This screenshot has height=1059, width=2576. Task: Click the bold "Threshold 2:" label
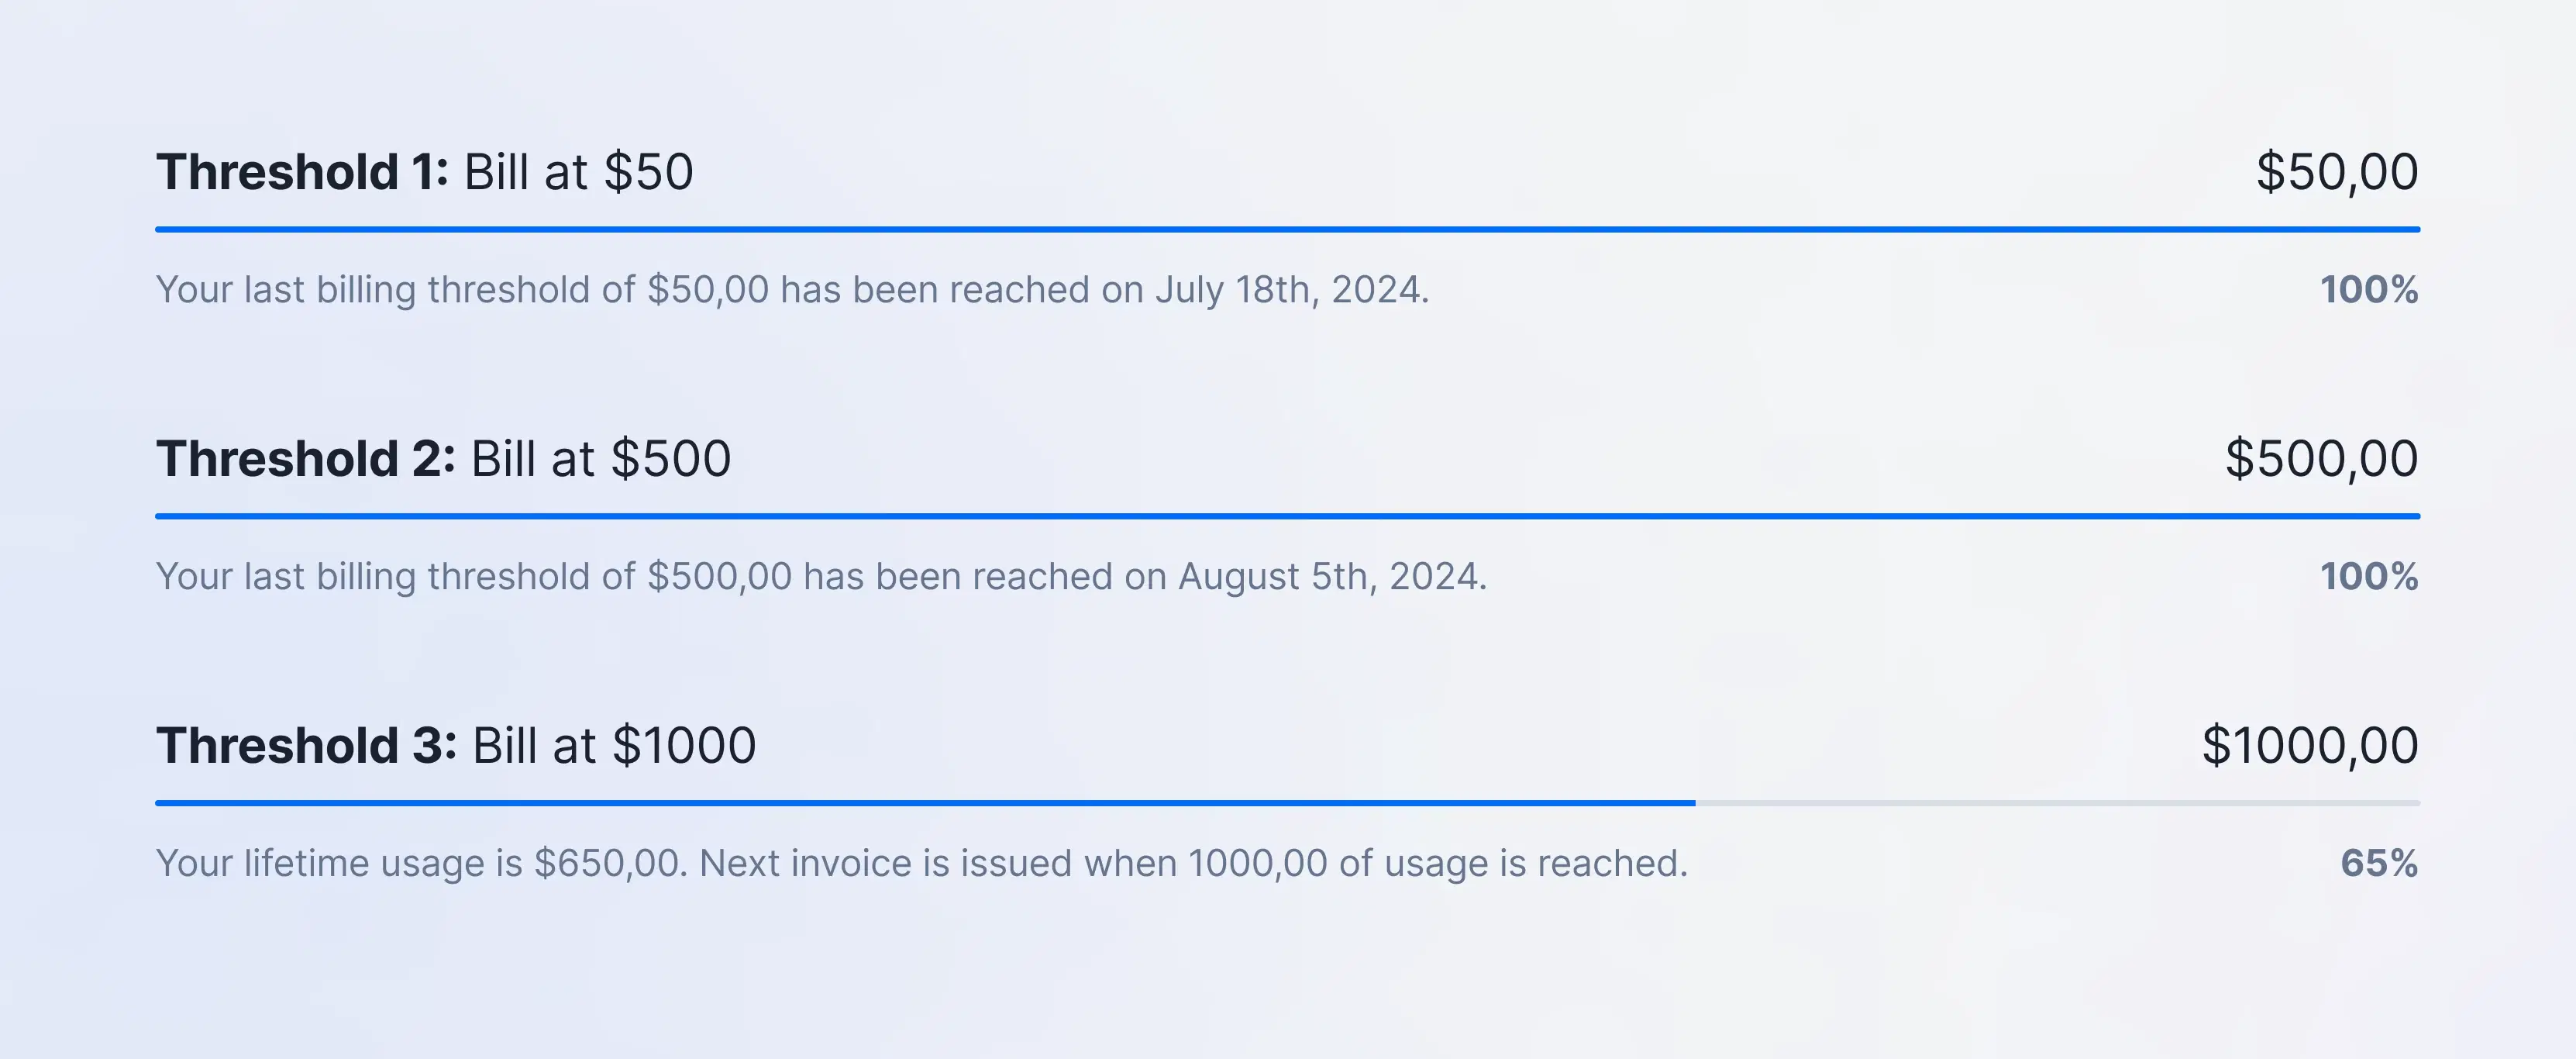coord(305,459)
